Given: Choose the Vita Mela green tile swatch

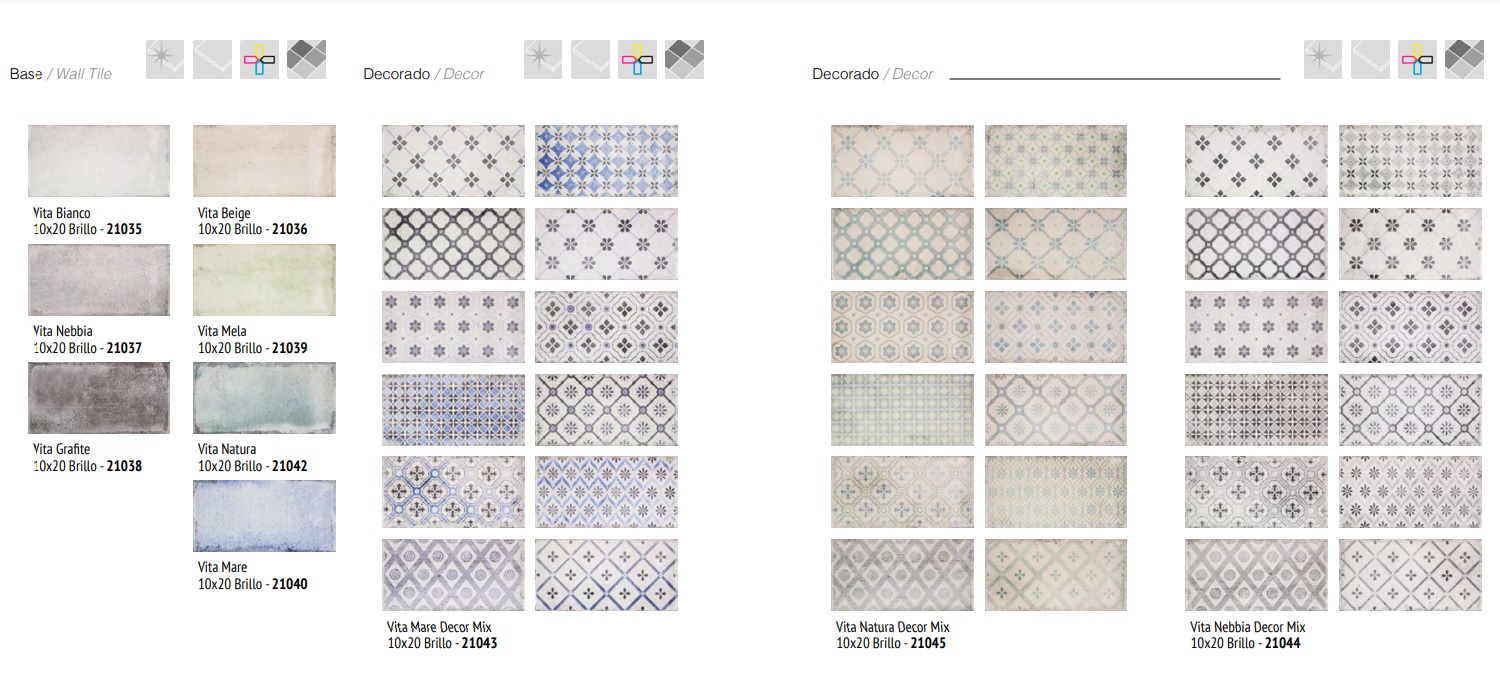Looking at the screenshot, I should (264, 280).
